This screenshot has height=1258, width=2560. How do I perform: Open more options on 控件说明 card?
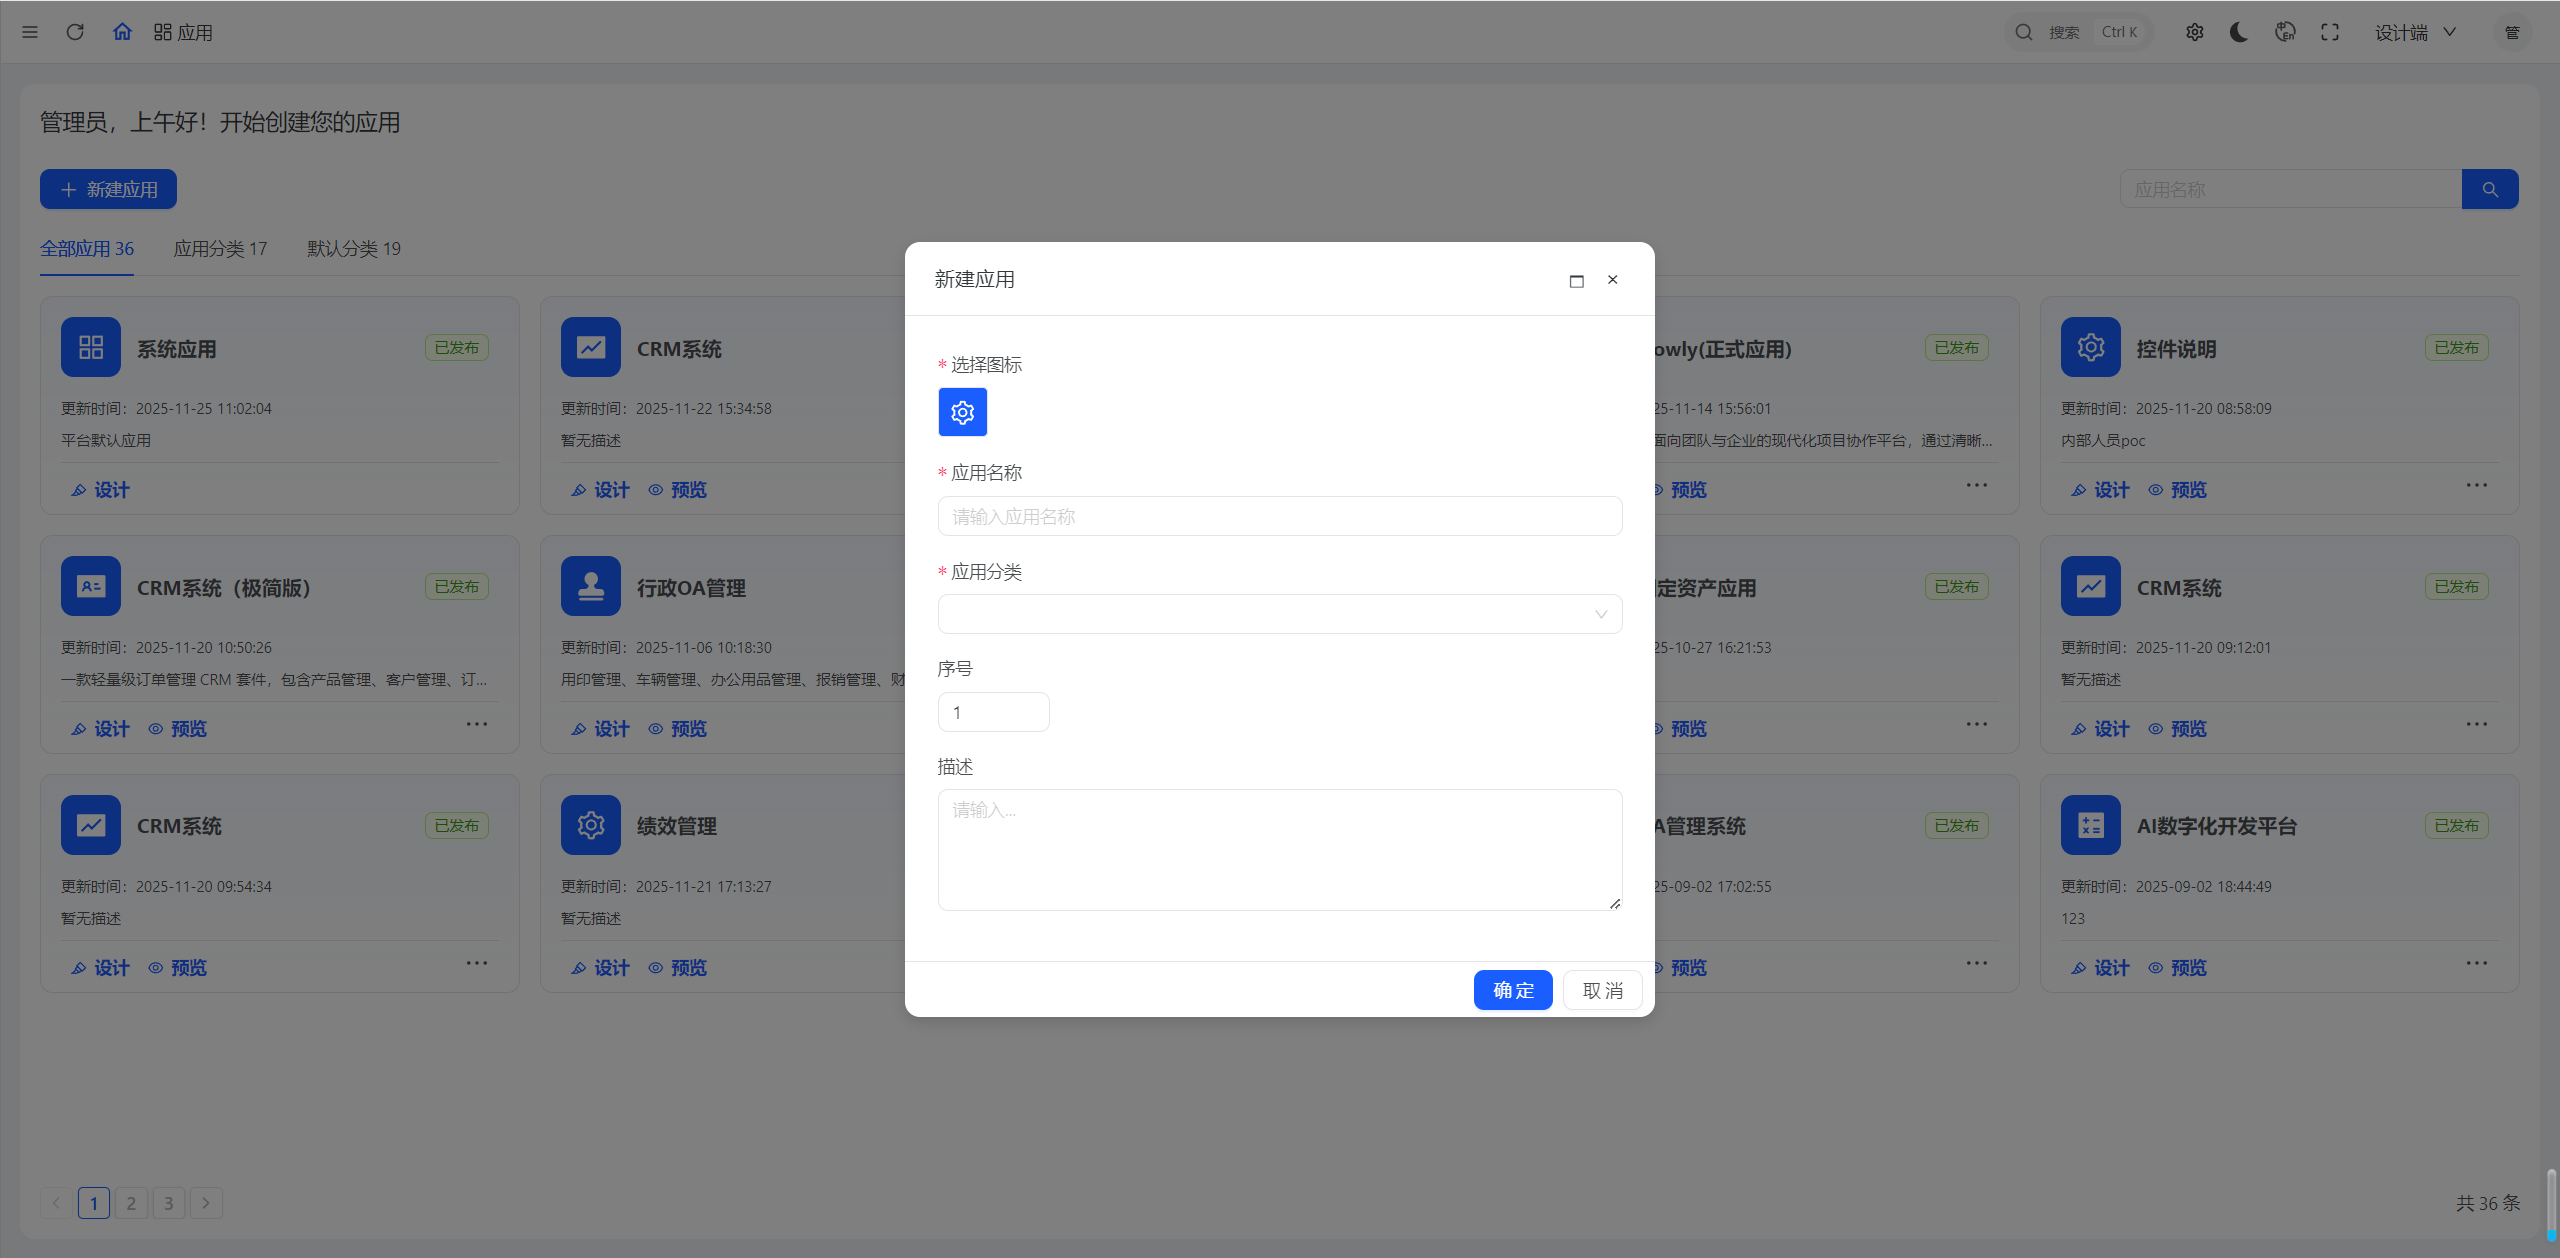[2476, 485]
